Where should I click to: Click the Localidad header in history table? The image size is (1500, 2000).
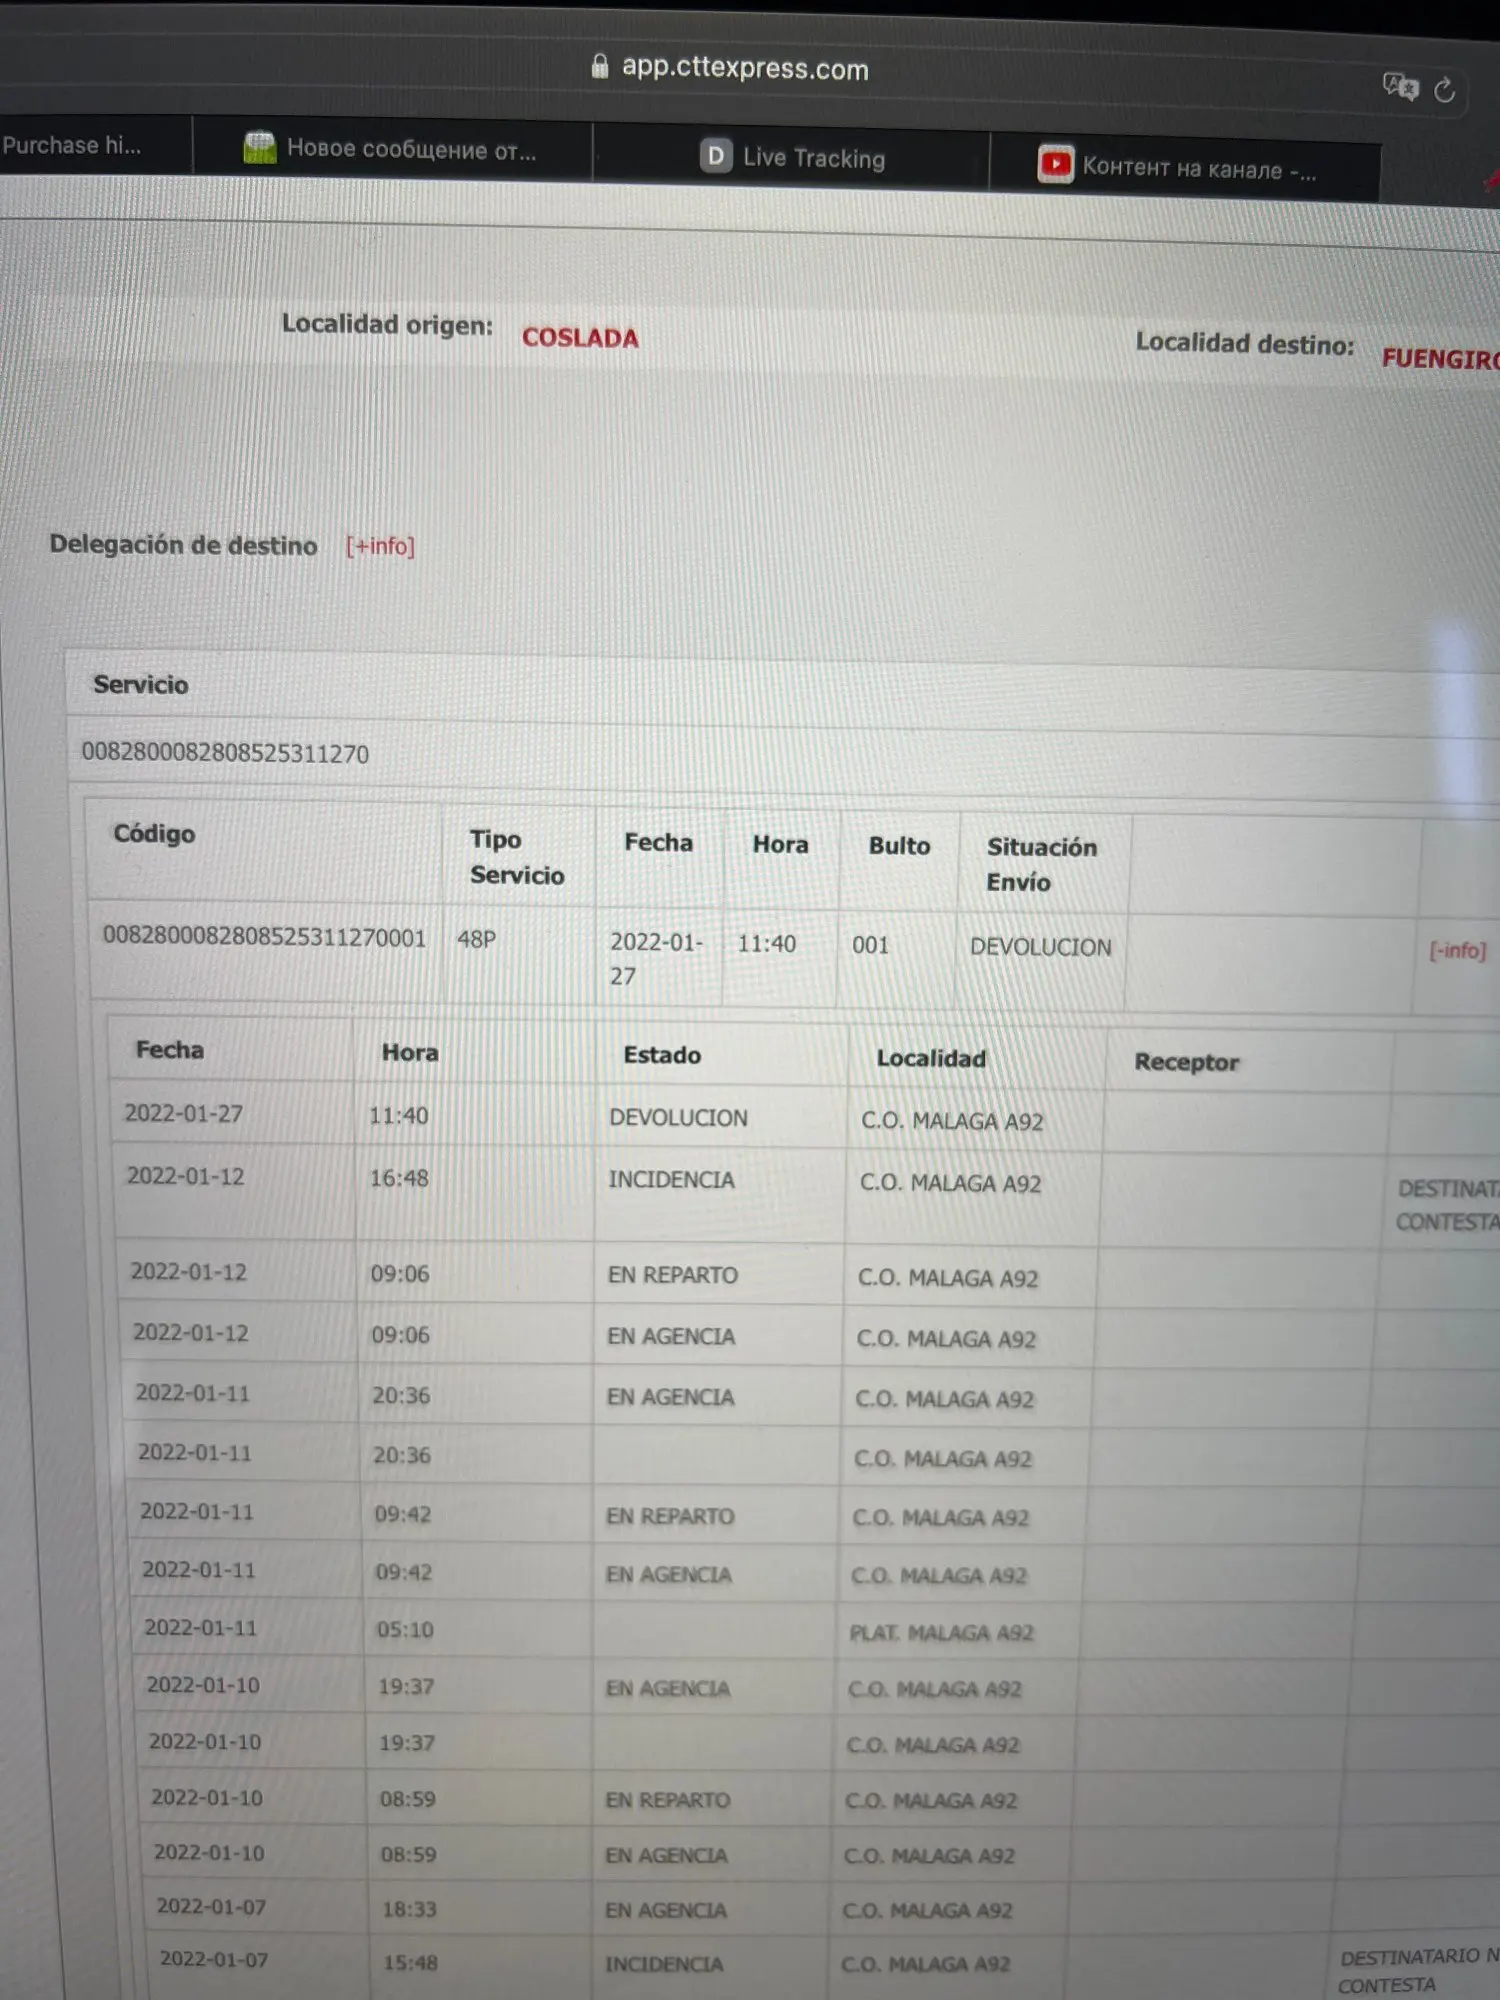tap(931, 1058)
